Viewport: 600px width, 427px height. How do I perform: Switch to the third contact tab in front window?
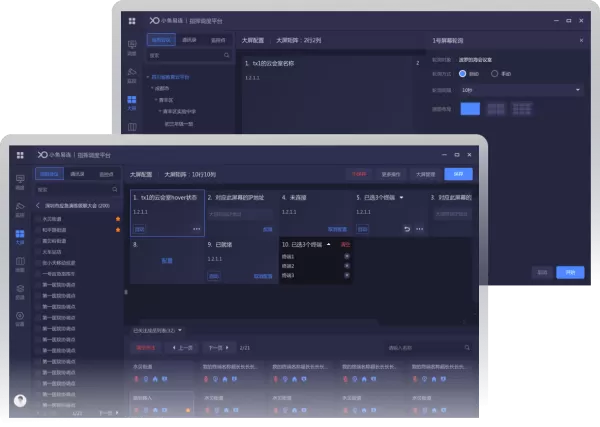click(106, 174)
